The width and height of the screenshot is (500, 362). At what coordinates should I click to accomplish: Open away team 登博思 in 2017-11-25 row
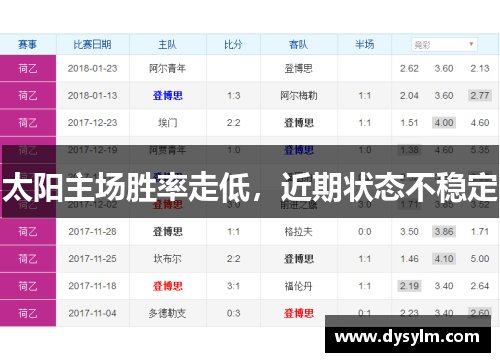pyautogui.click(x=299, y=259)
